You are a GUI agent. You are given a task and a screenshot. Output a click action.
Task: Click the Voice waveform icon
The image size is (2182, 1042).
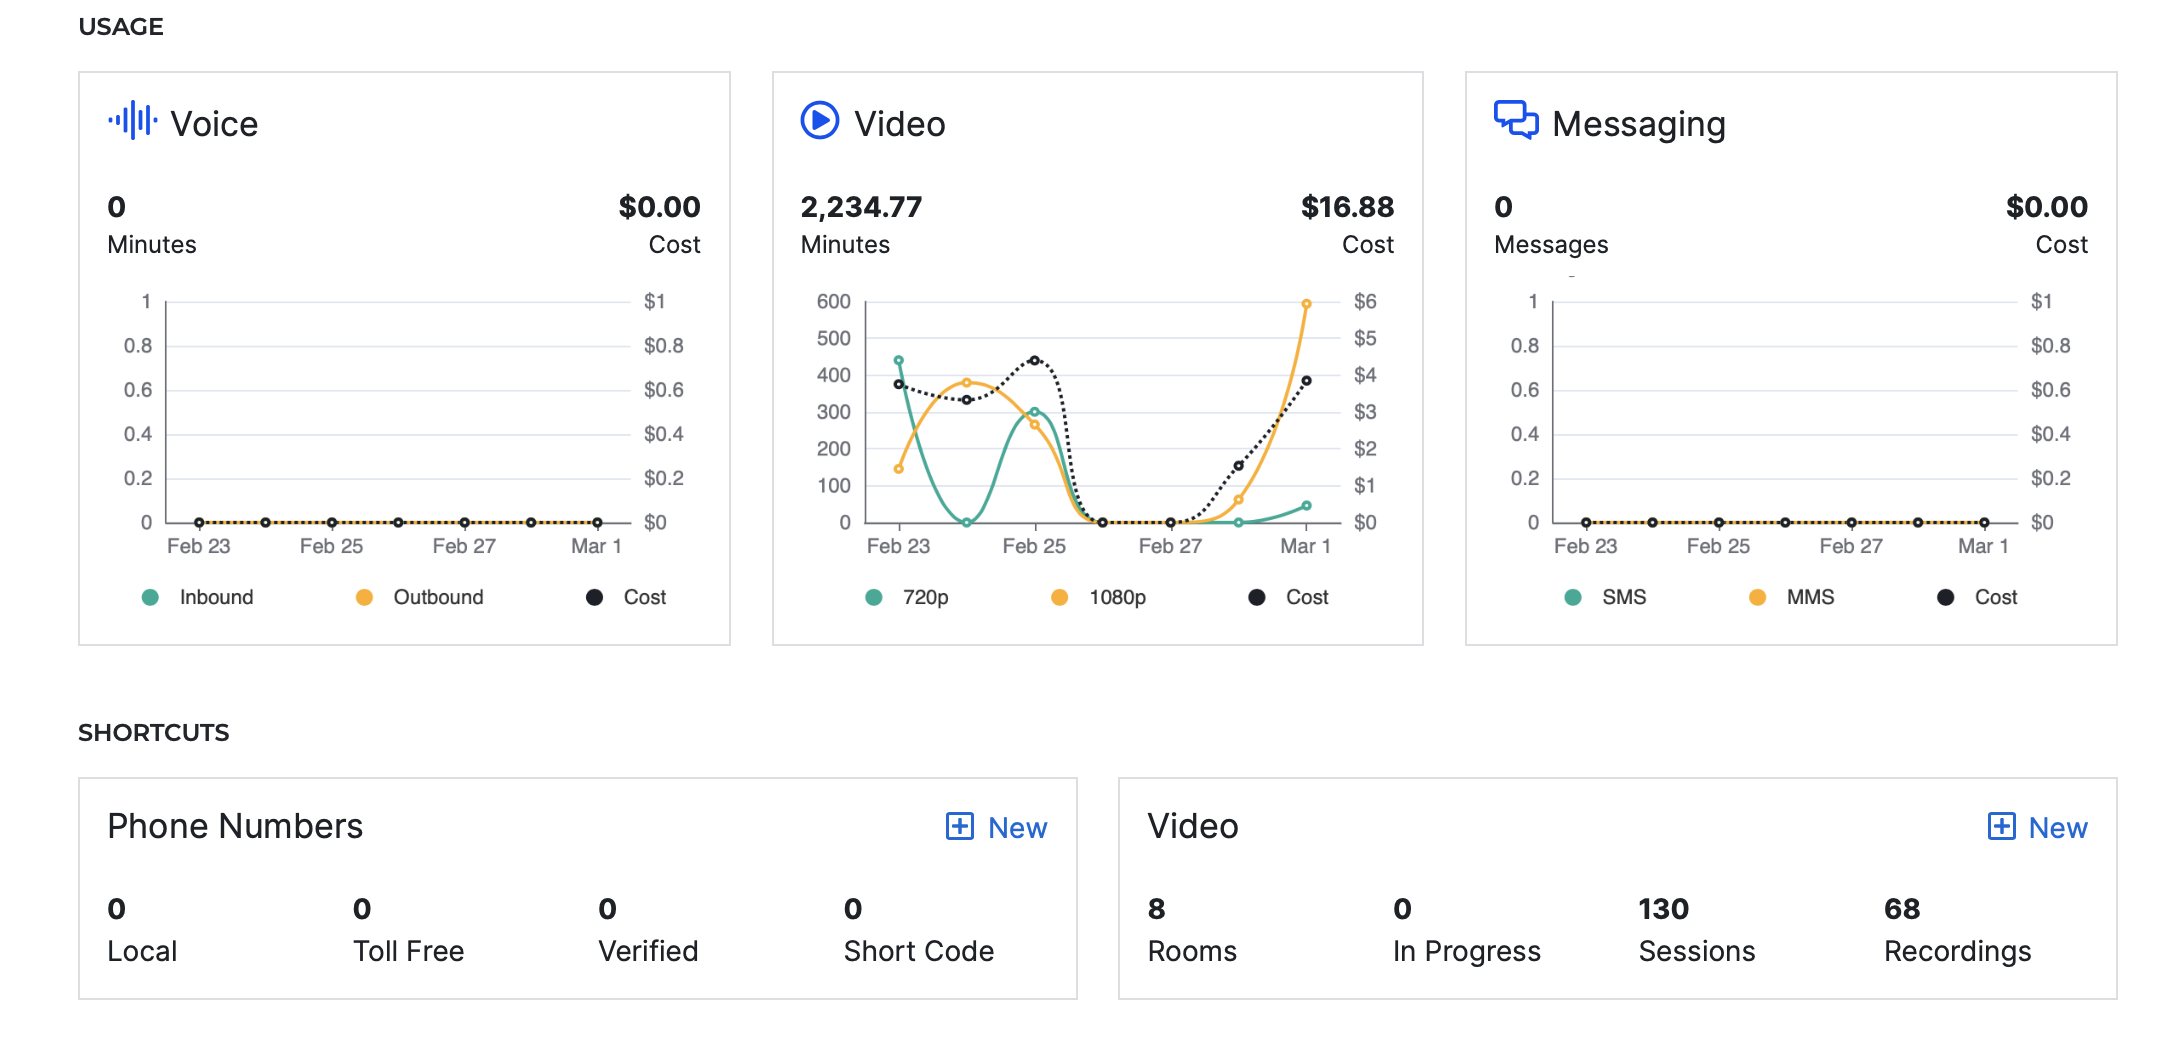click(132, 121)
